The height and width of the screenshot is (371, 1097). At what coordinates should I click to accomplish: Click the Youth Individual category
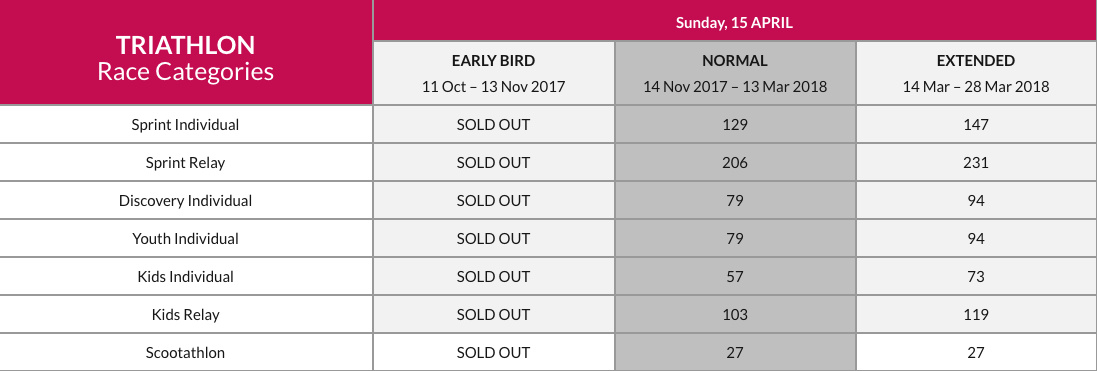click(x=185, y=238)
